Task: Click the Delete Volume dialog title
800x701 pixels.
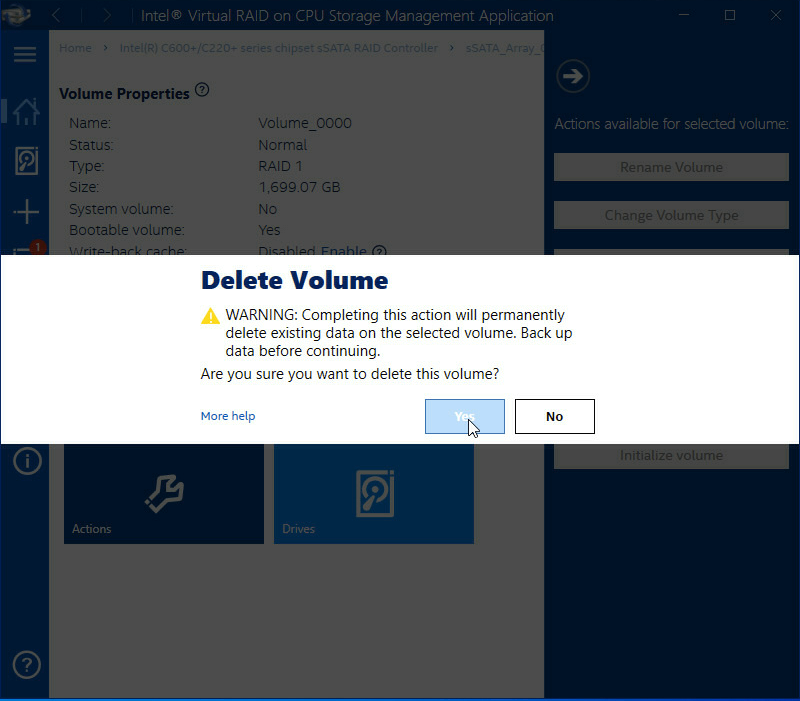Action: pos(294,280)
